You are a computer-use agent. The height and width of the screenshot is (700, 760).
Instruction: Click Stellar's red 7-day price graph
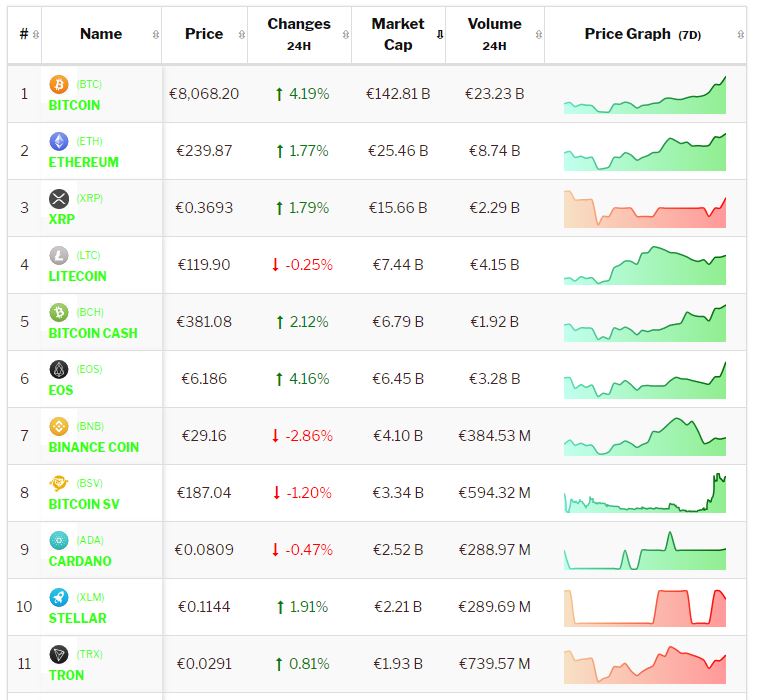point(645,607)
